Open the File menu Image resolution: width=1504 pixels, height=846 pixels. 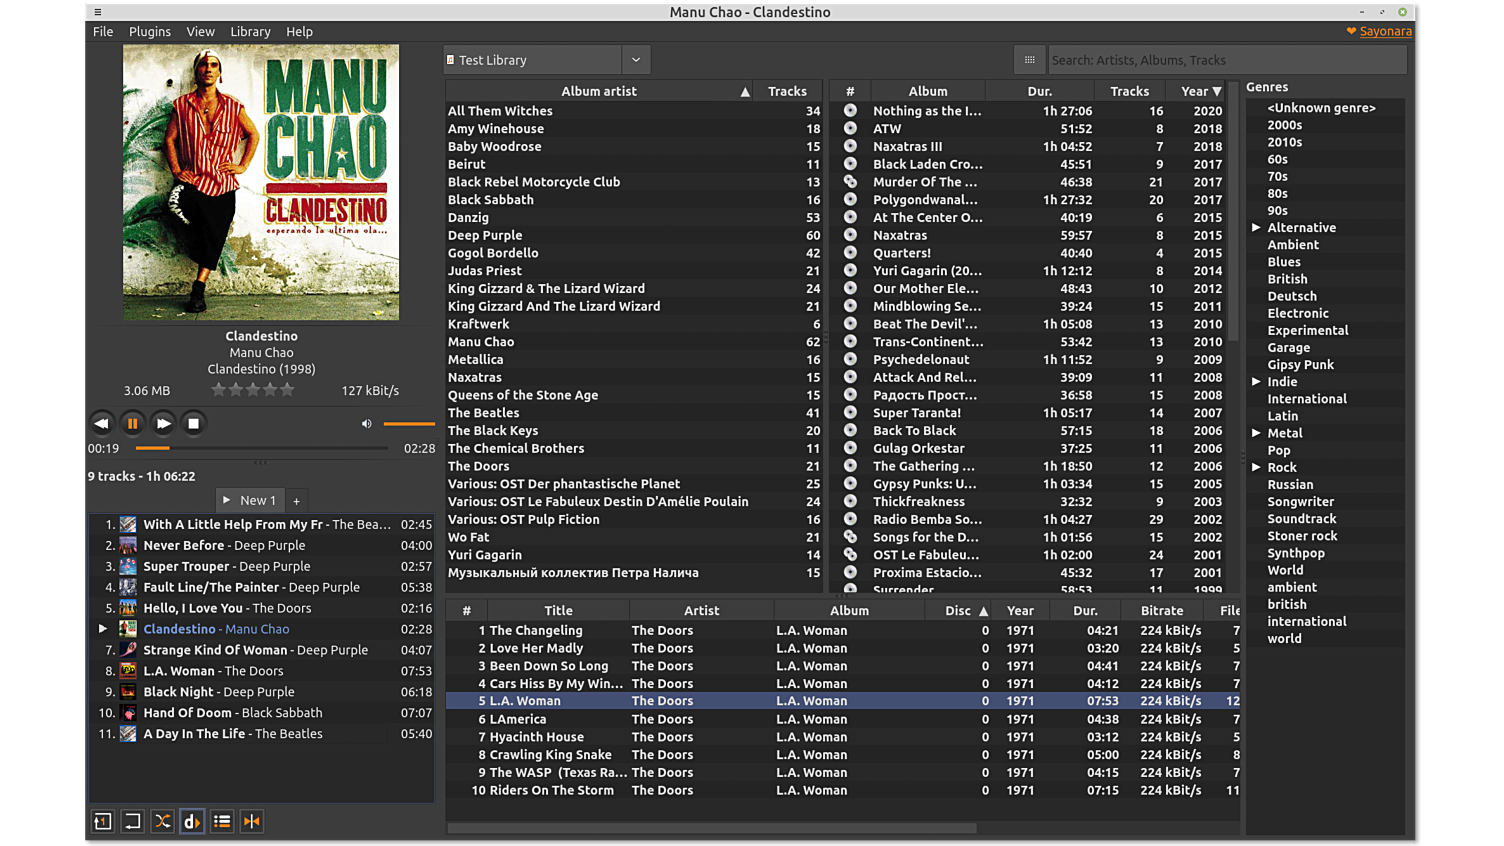tap(103, 32)
